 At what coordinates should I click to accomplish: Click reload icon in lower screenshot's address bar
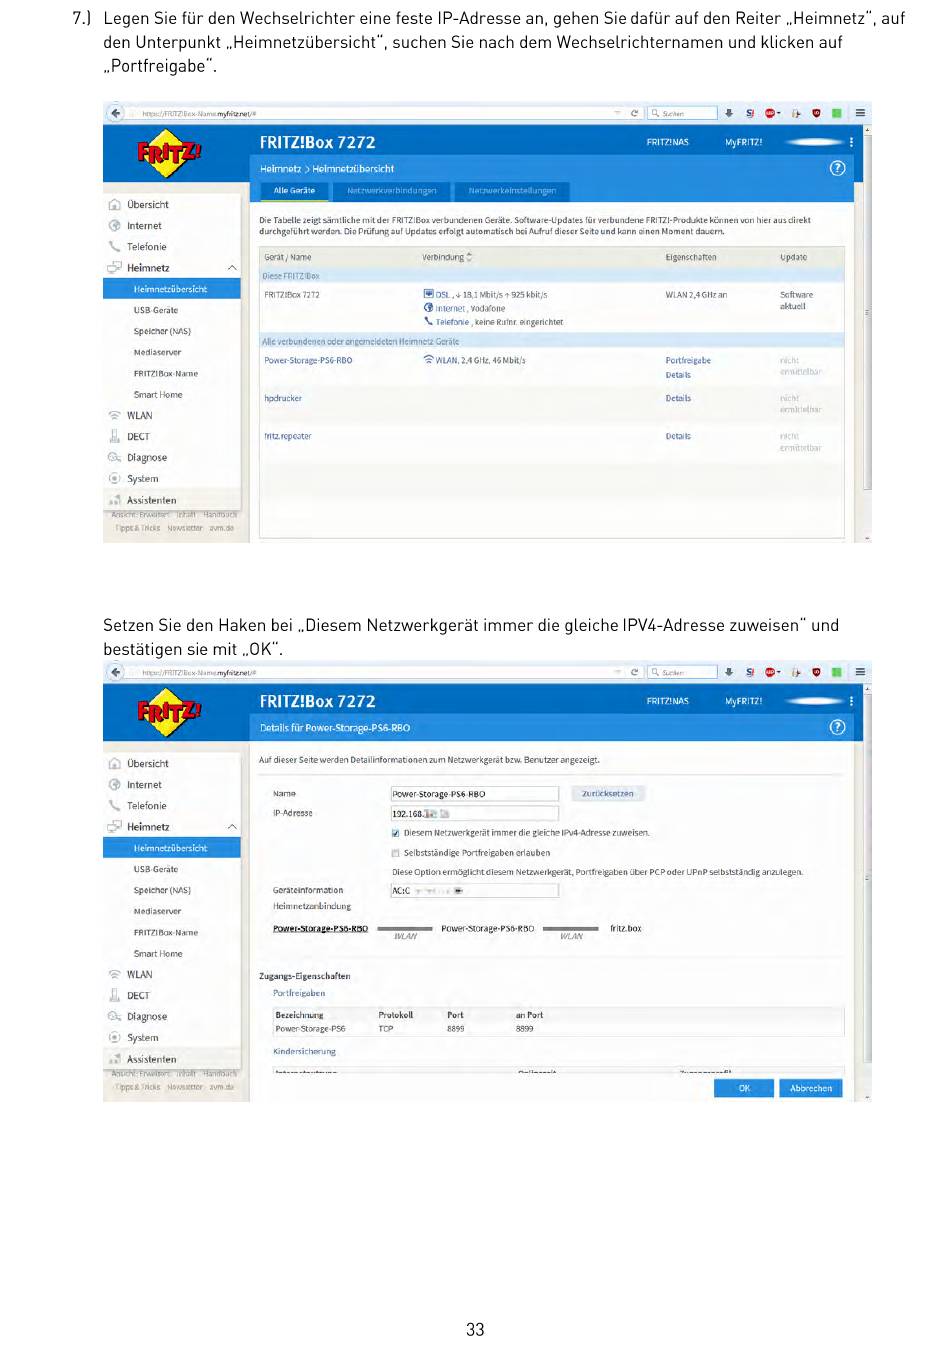tap(634, 672)
